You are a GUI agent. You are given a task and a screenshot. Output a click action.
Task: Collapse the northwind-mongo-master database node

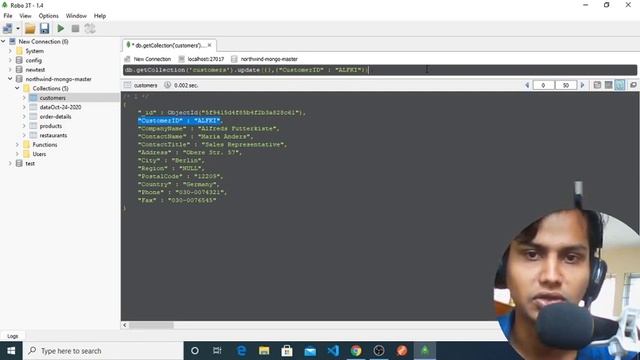tap(10, 79)
